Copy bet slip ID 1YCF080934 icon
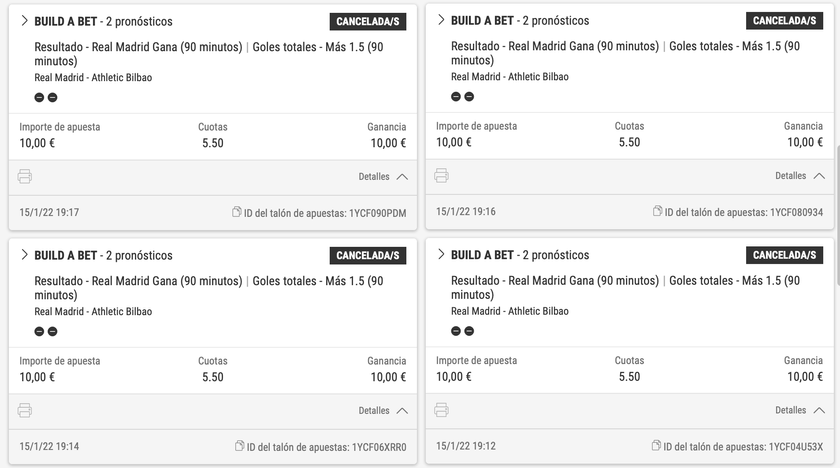The image size is (840, 468). (x=657, y=211)
